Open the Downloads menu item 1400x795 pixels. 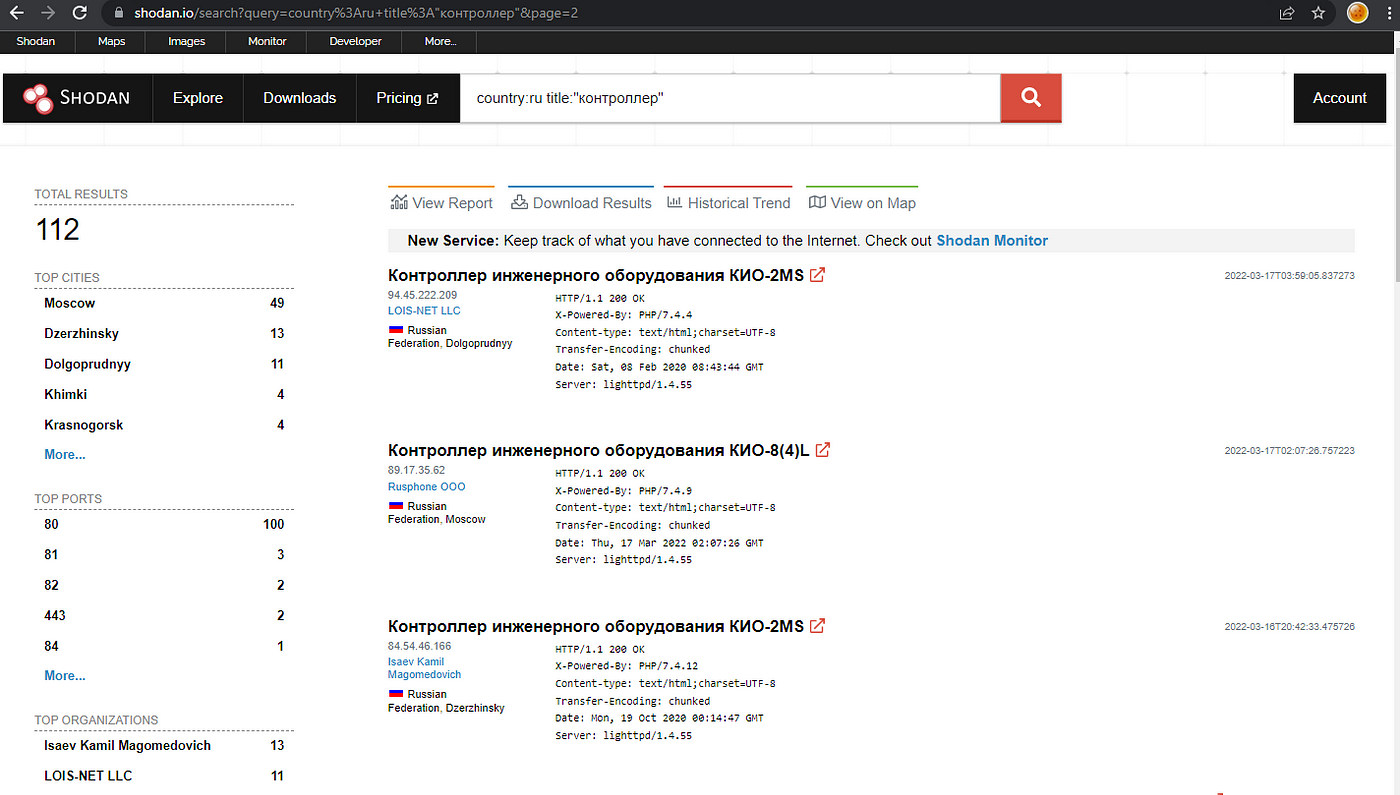(300, 98)
